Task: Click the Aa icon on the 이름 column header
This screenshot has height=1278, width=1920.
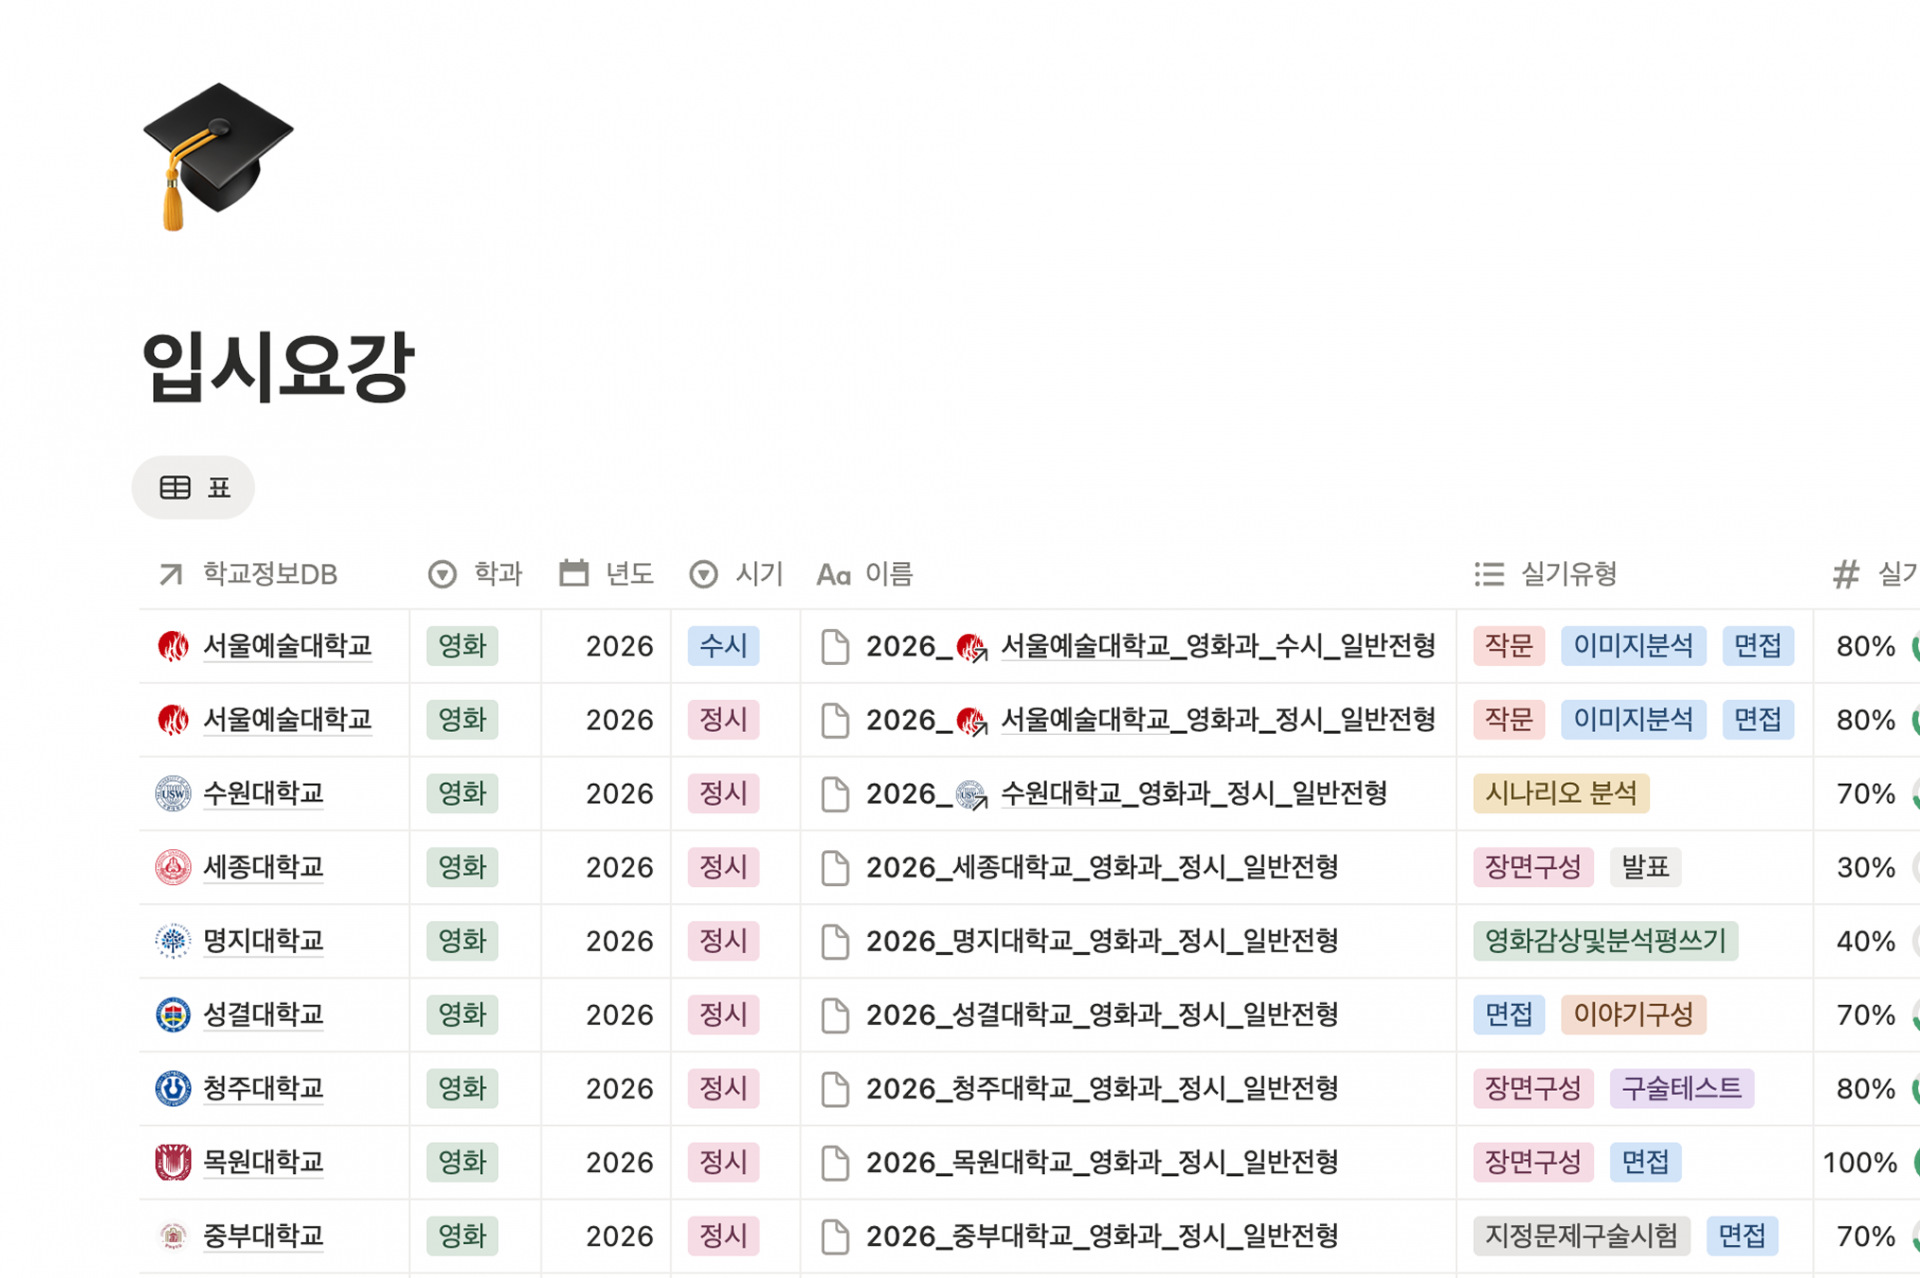Action: click(x=833, y=573)
